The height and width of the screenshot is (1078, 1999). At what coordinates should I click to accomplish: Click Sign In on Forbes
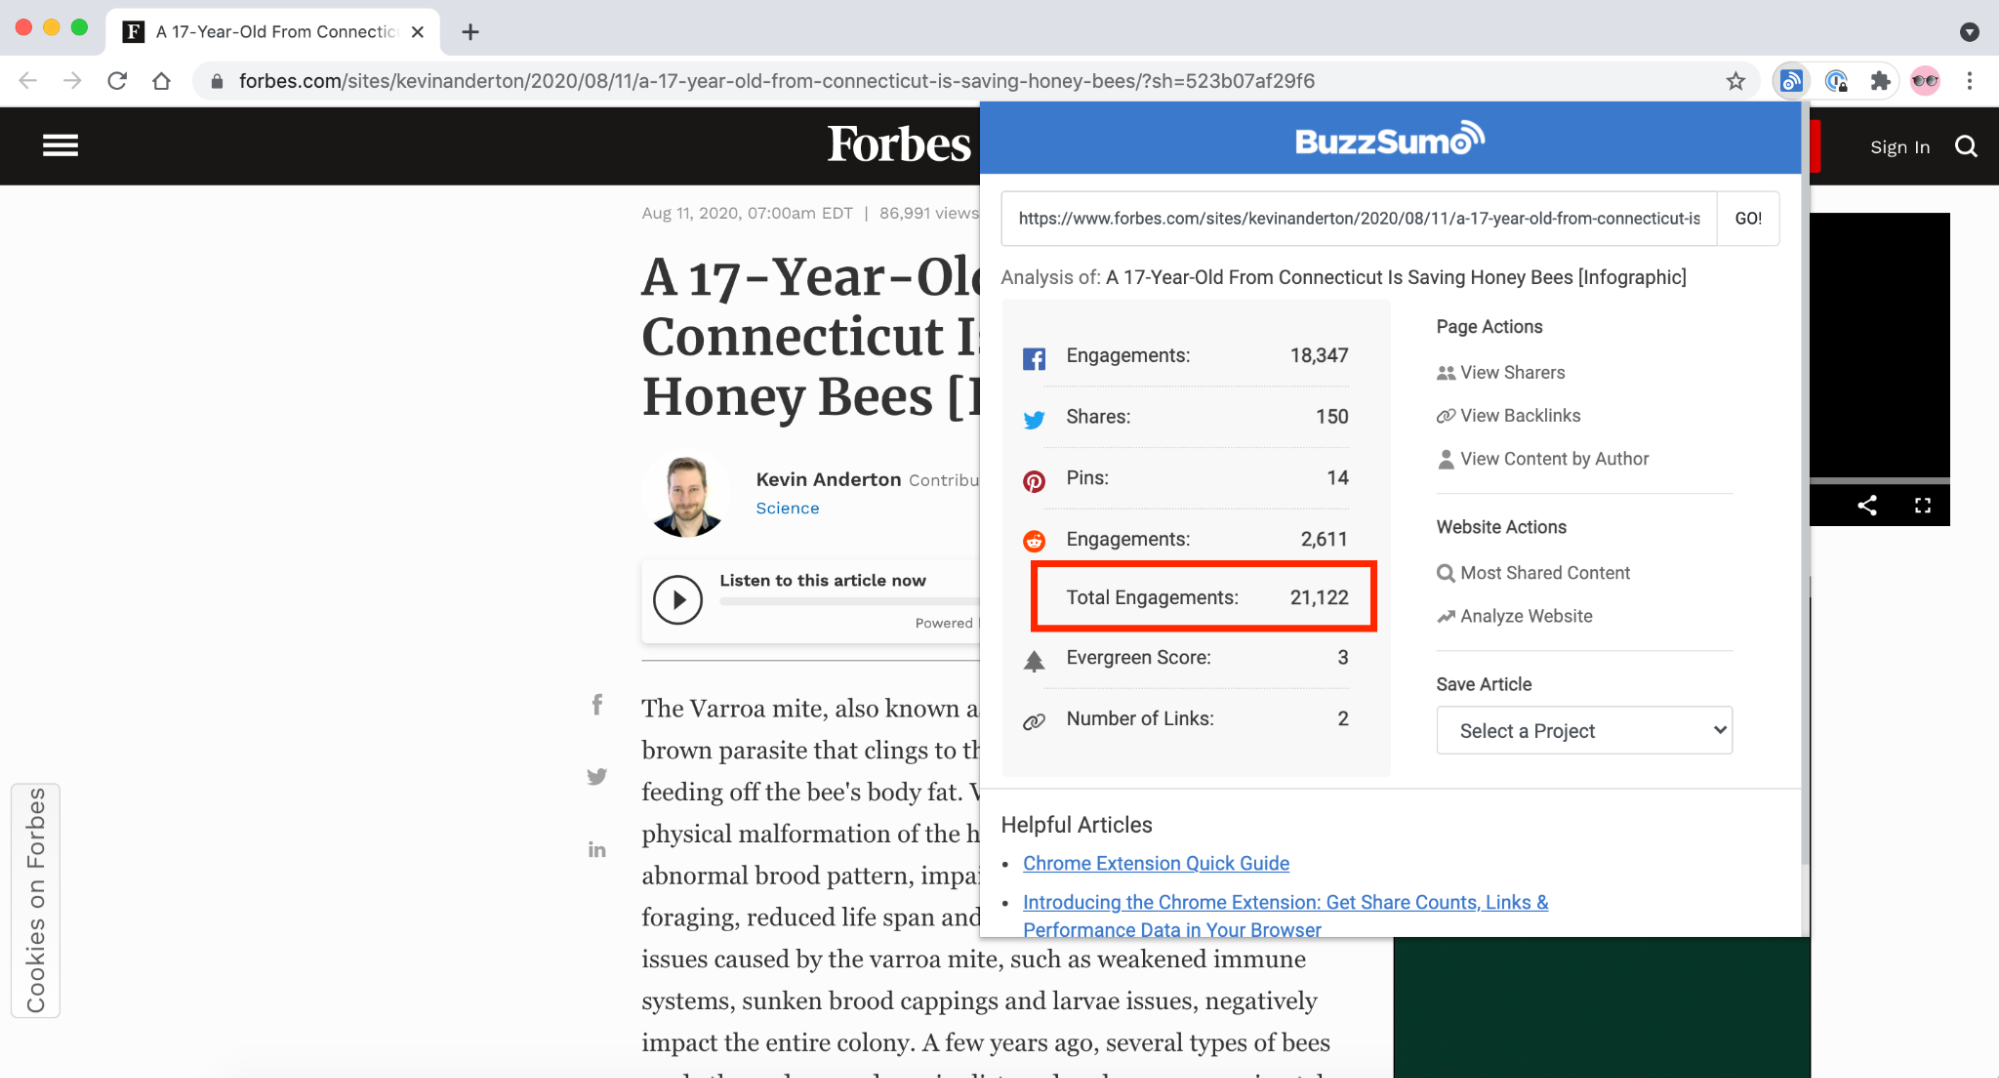(x=1900, y=147)
